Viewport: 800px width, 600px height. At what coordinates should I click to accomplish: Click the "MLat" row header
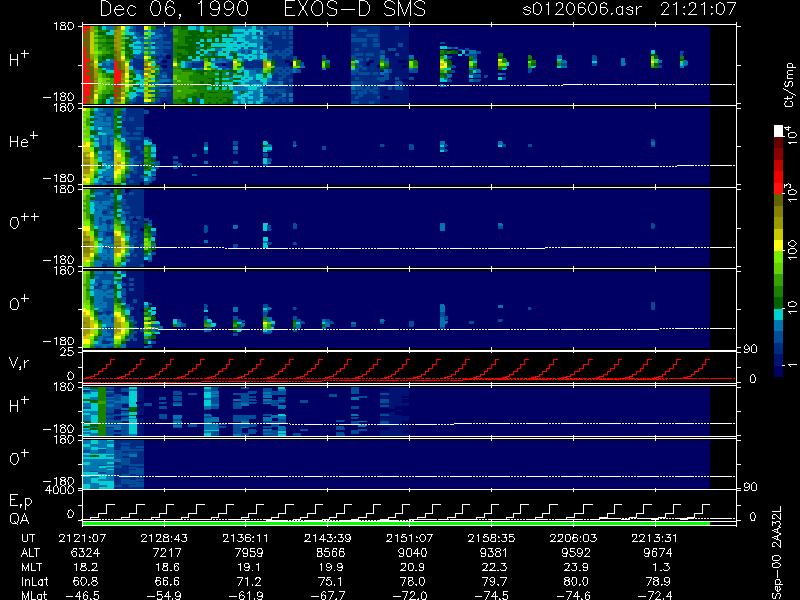point(35,595)
